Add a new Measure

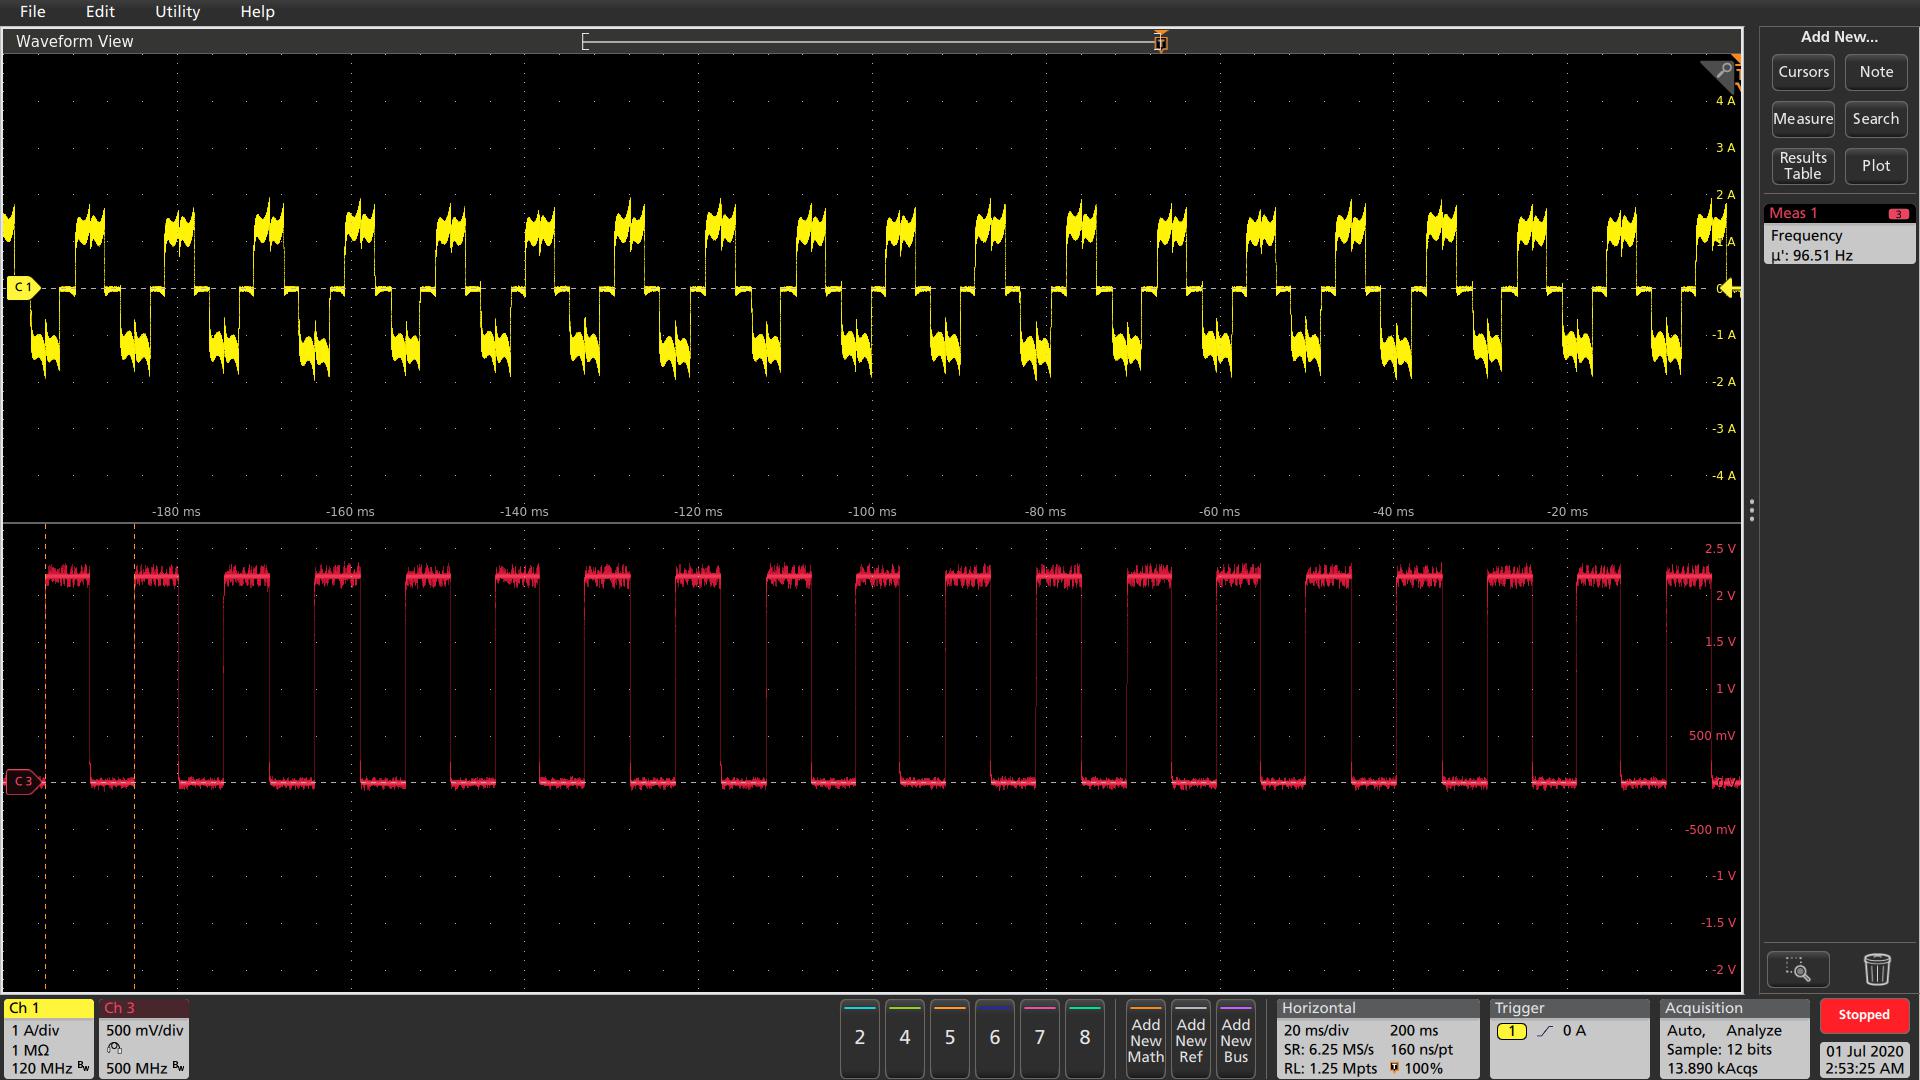coord(1803,119)
